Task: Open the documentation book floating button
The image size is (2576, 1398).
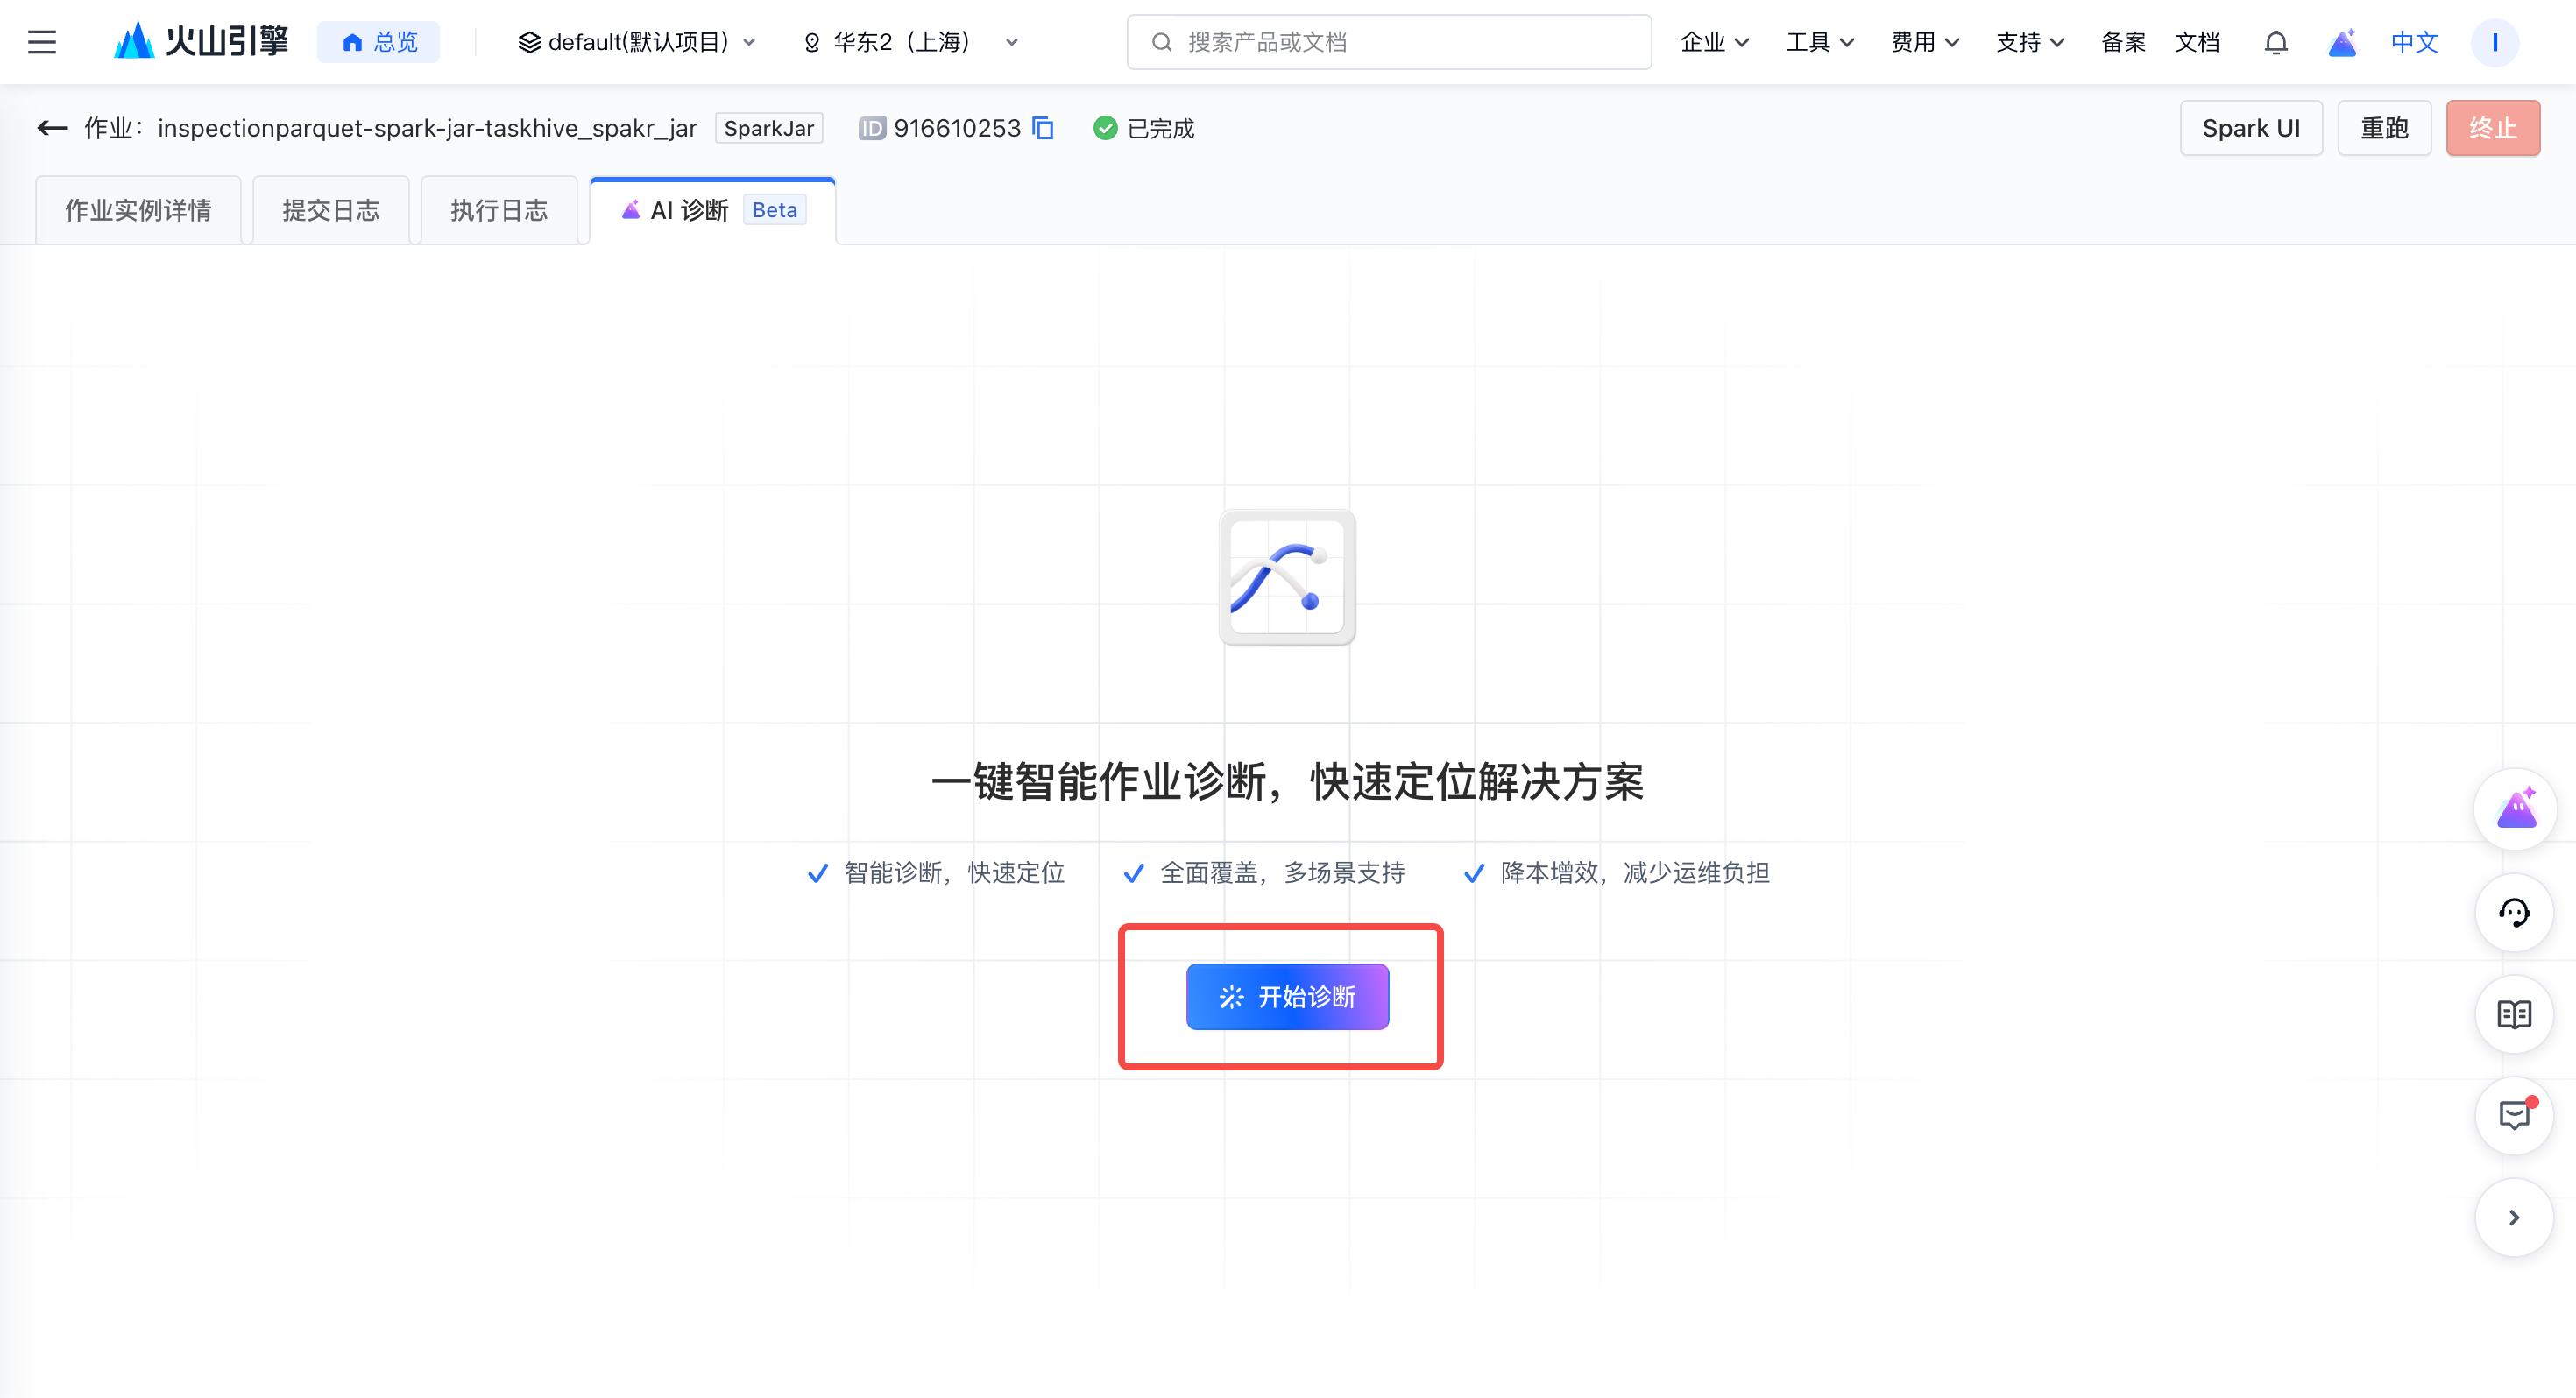Action: [2514, 1014]
